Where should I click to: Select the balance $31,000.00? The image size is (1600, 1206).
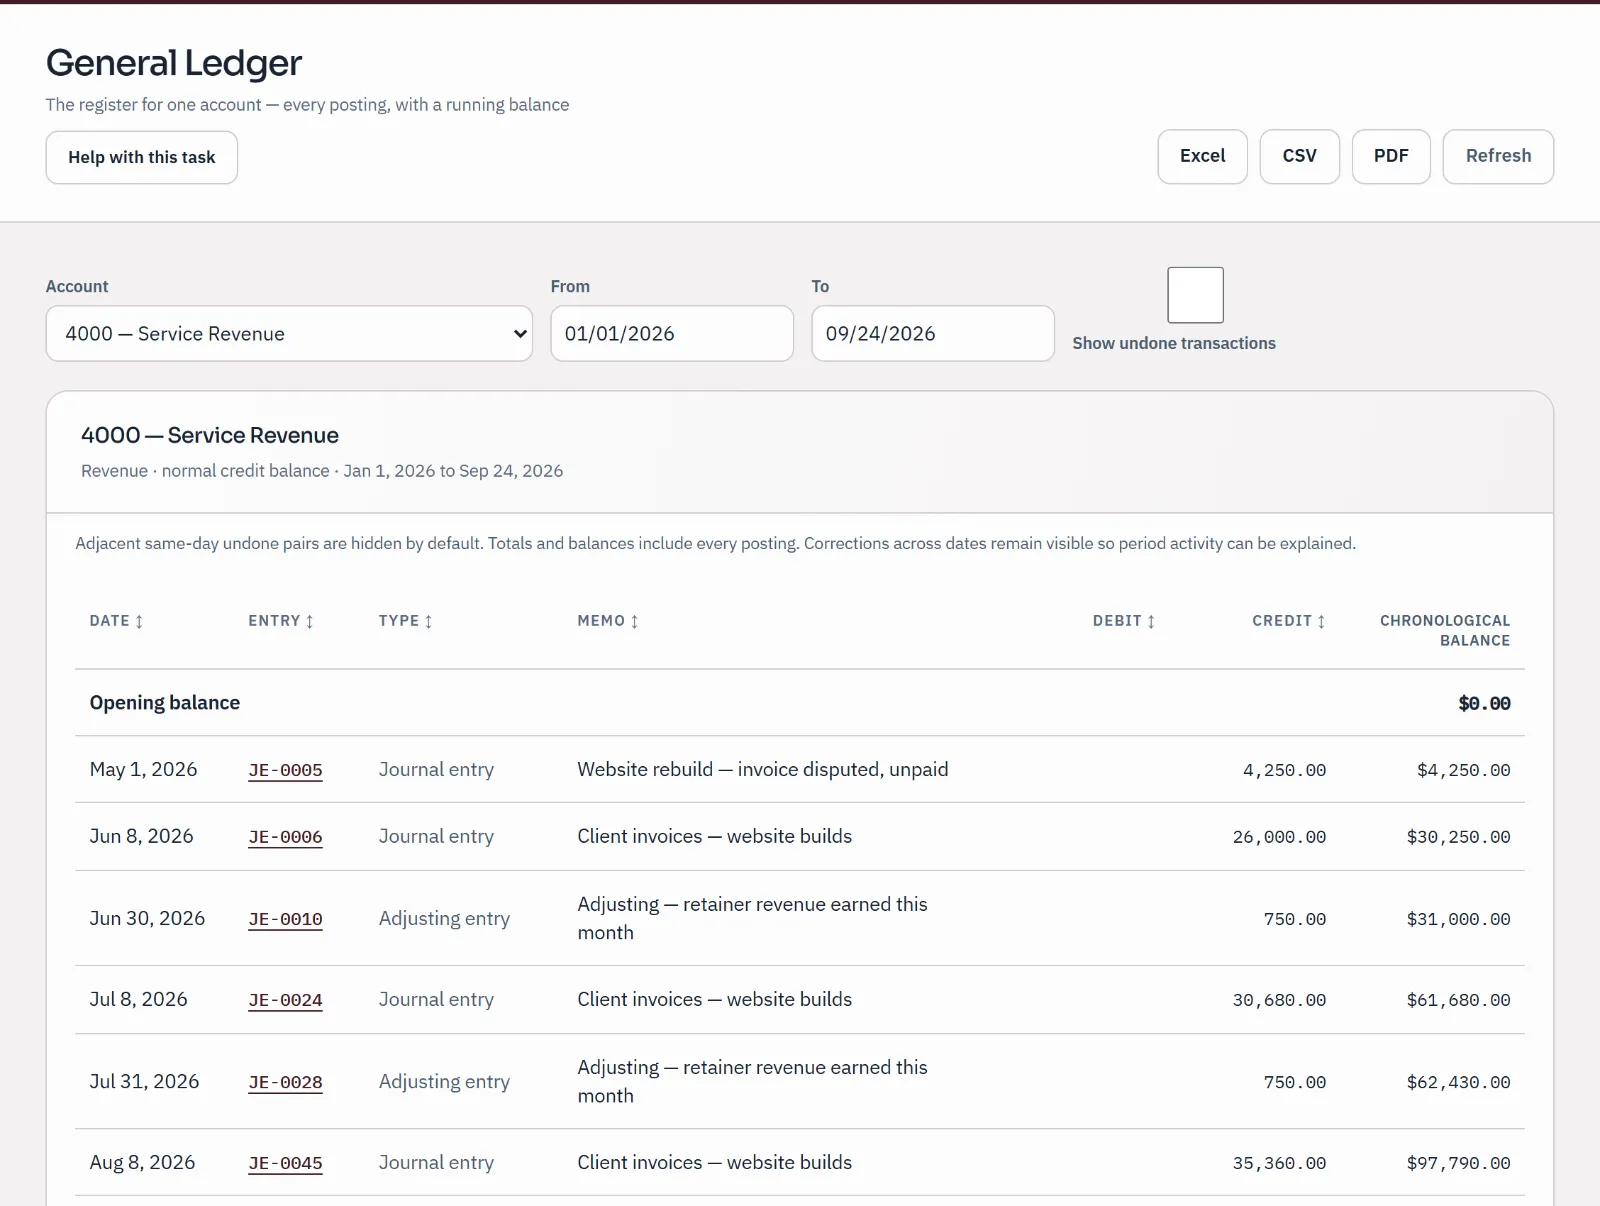(1458, 919)
